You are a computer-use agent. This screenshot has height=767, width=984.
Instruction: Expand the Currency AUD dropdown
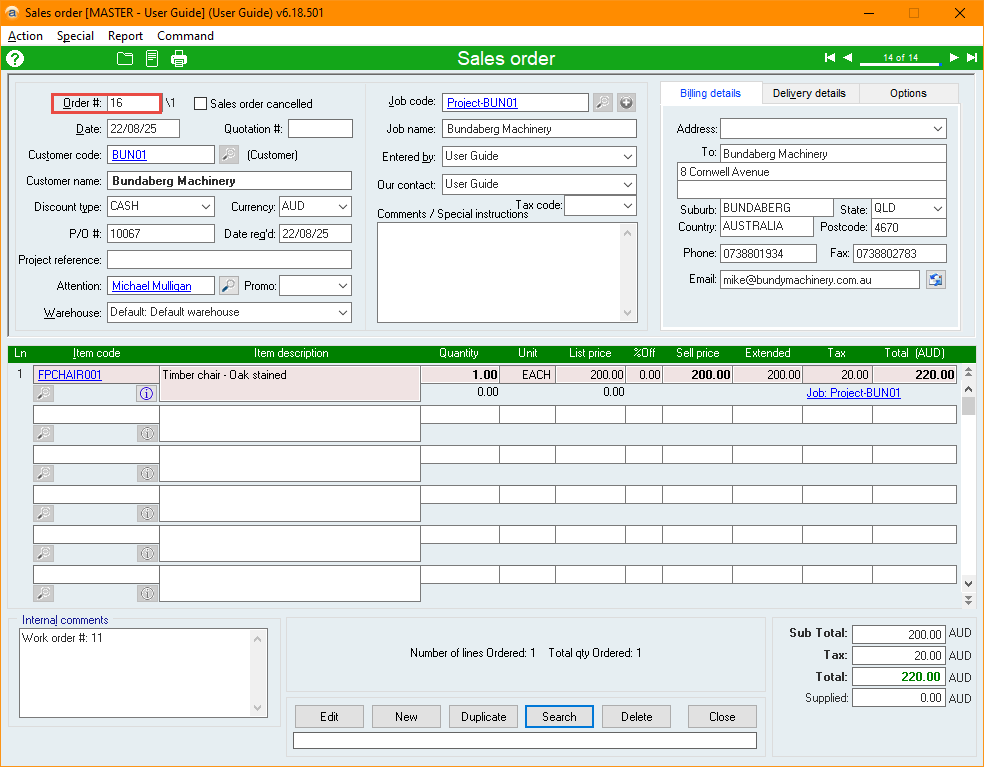343,206
